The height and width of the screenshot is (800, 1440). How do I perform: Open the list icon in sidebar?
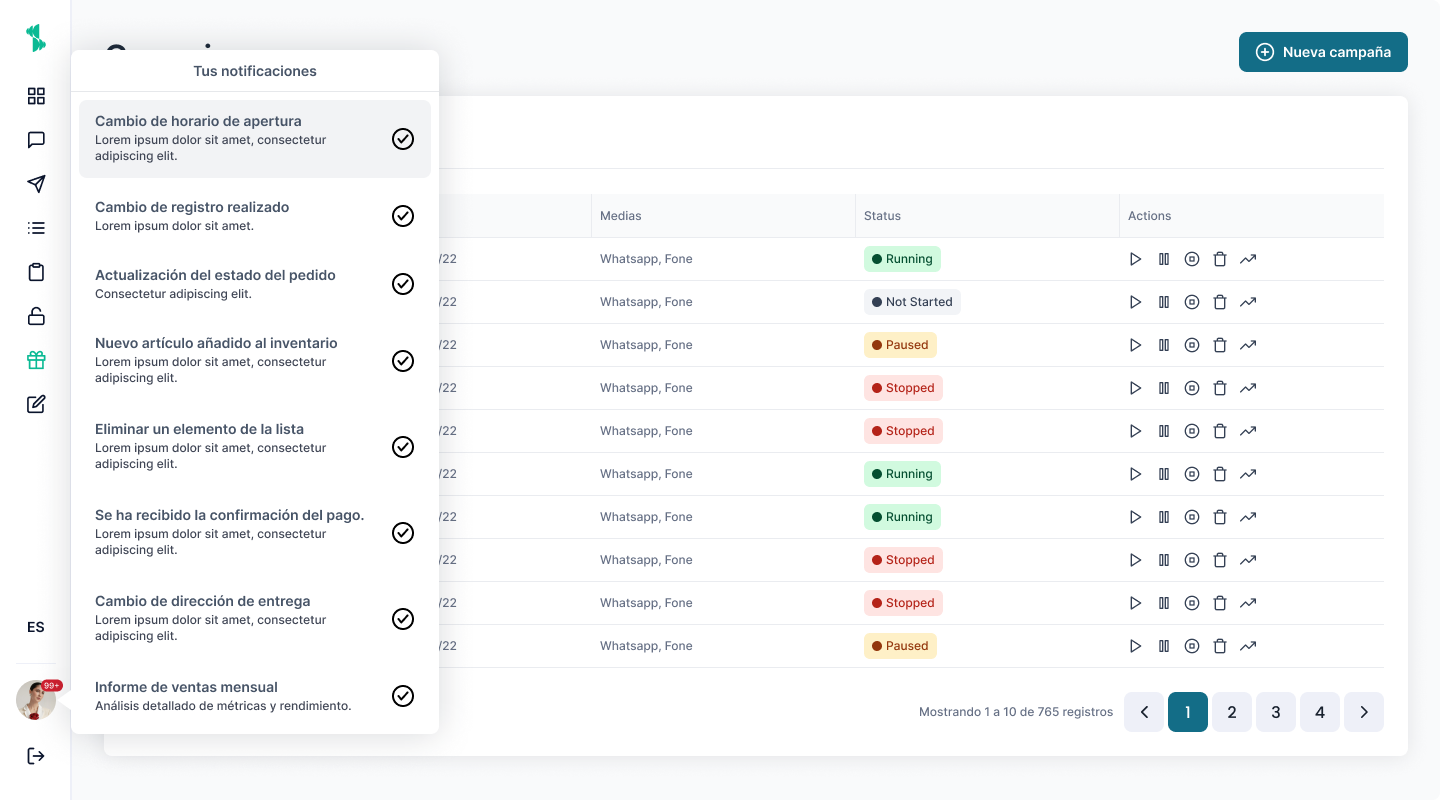click(x=36, y=228)
